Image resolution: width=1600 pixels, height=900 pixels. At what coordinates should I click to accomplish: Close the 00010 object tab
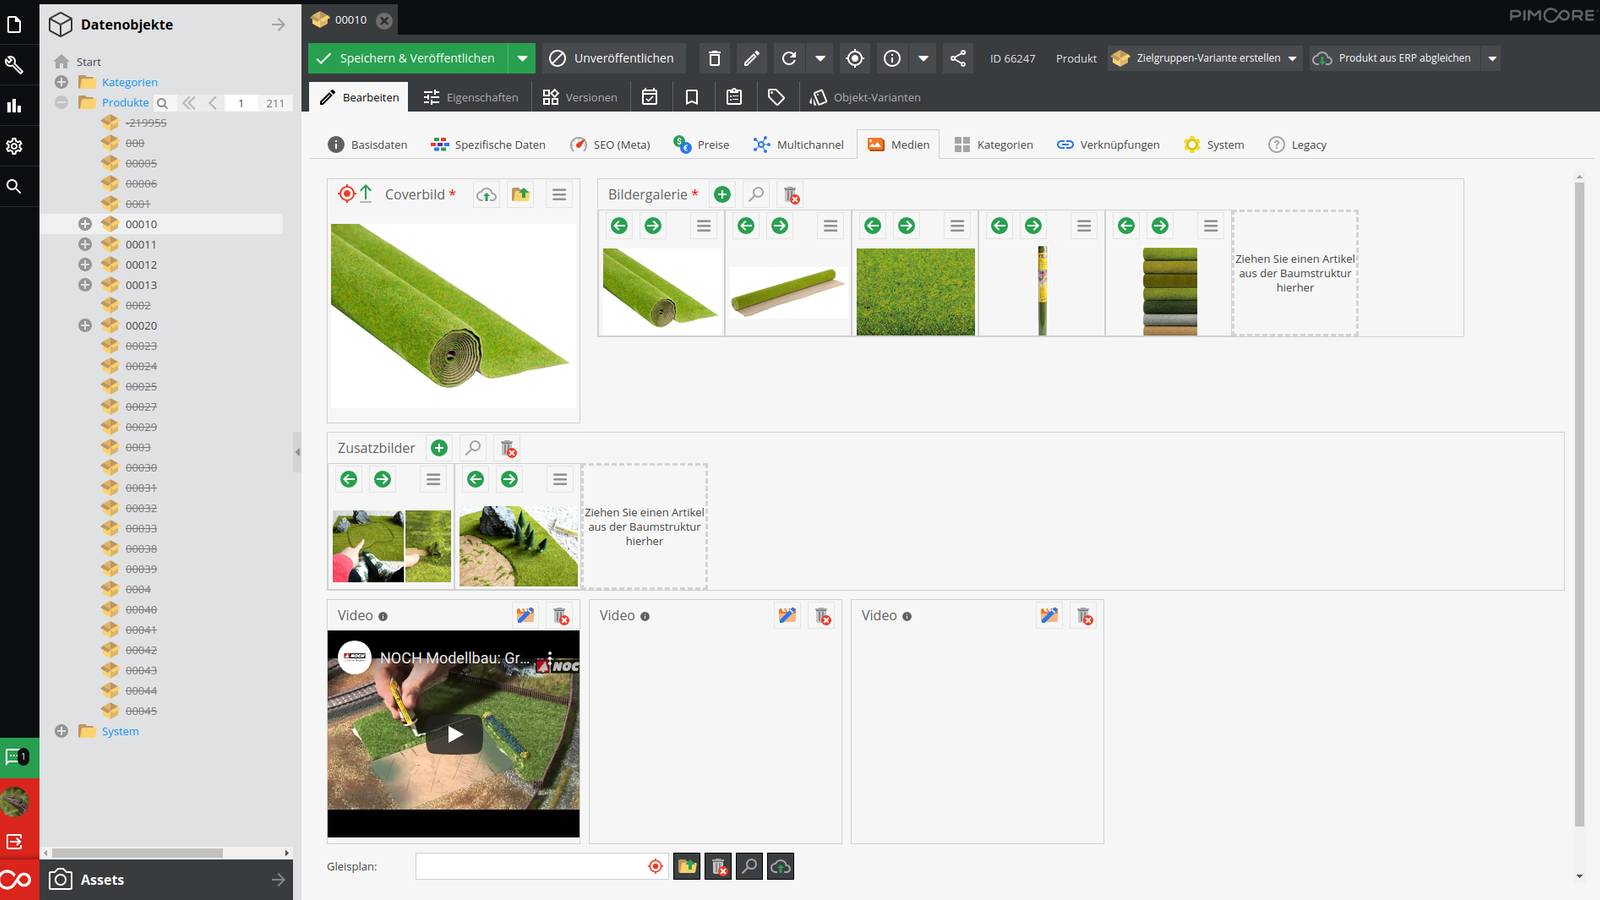click(x=384, y=20)
